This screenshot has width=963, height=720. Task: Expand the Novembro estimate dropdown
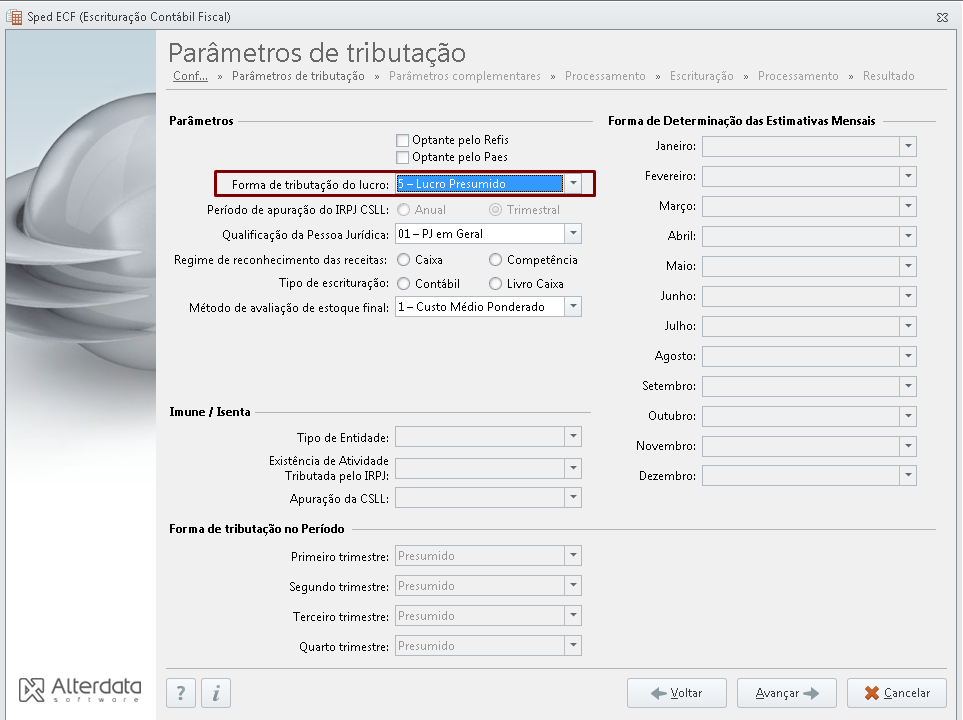coord(908,446)
